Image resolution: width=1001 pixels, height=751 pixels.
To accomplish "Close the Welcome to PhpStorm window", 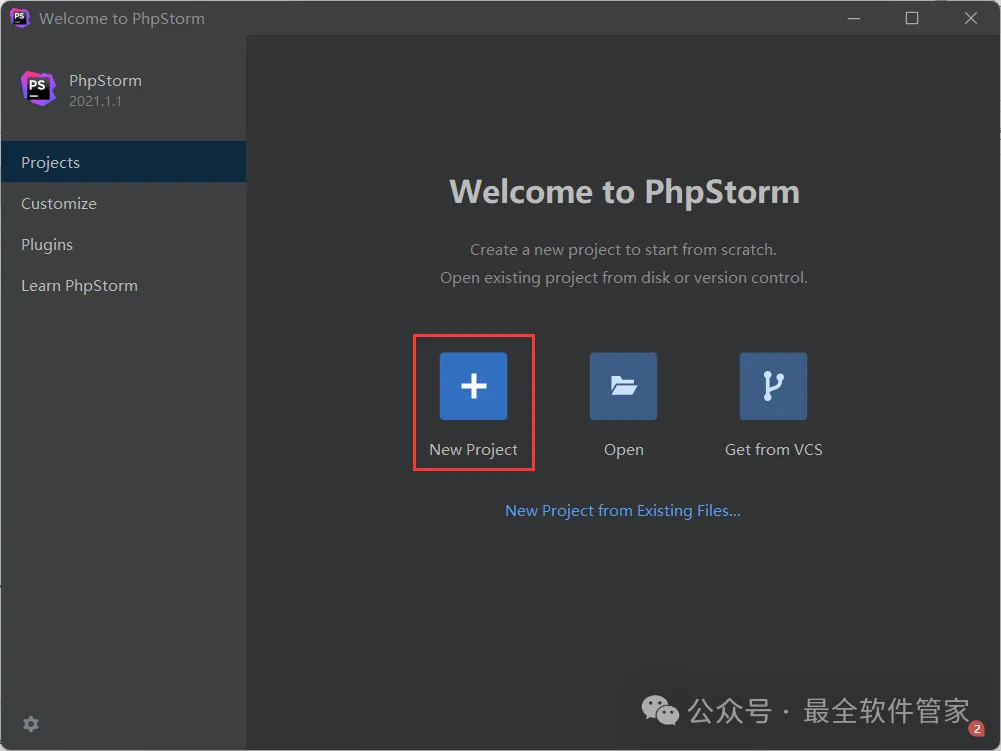I will tap(970, 18).
